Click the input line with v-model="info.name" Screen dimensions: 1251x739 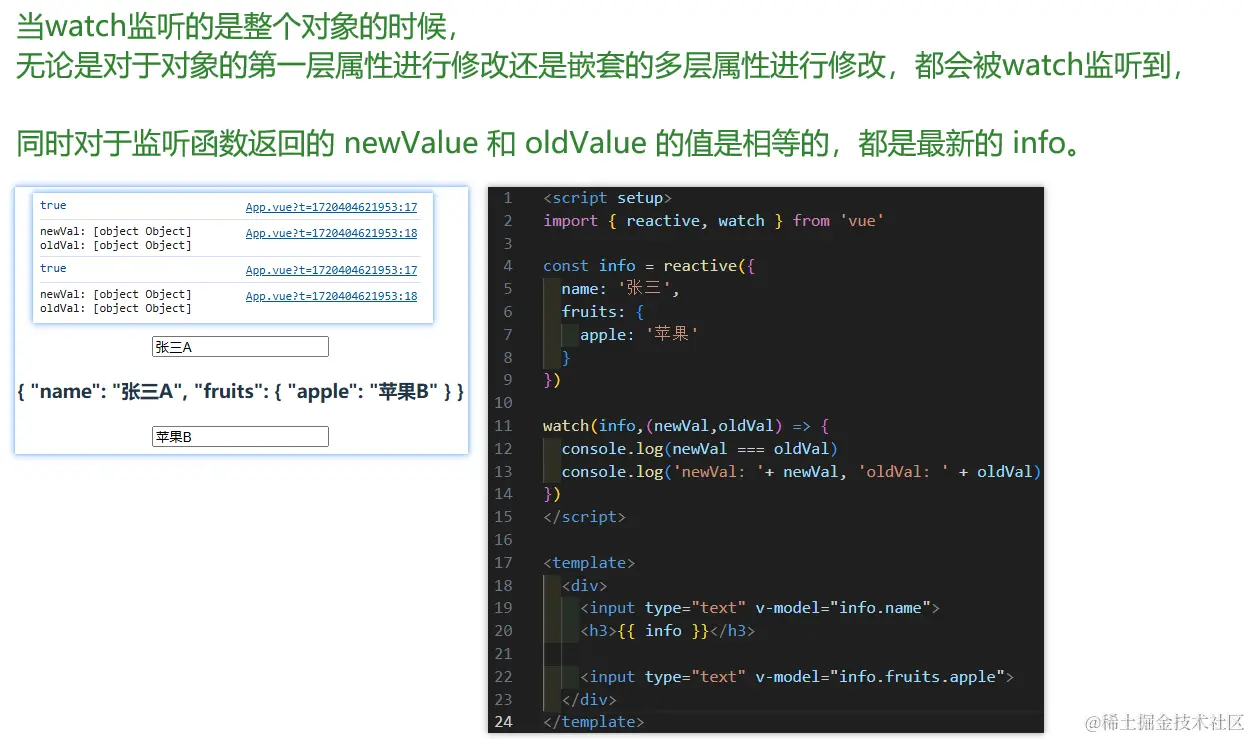(760, 608)
